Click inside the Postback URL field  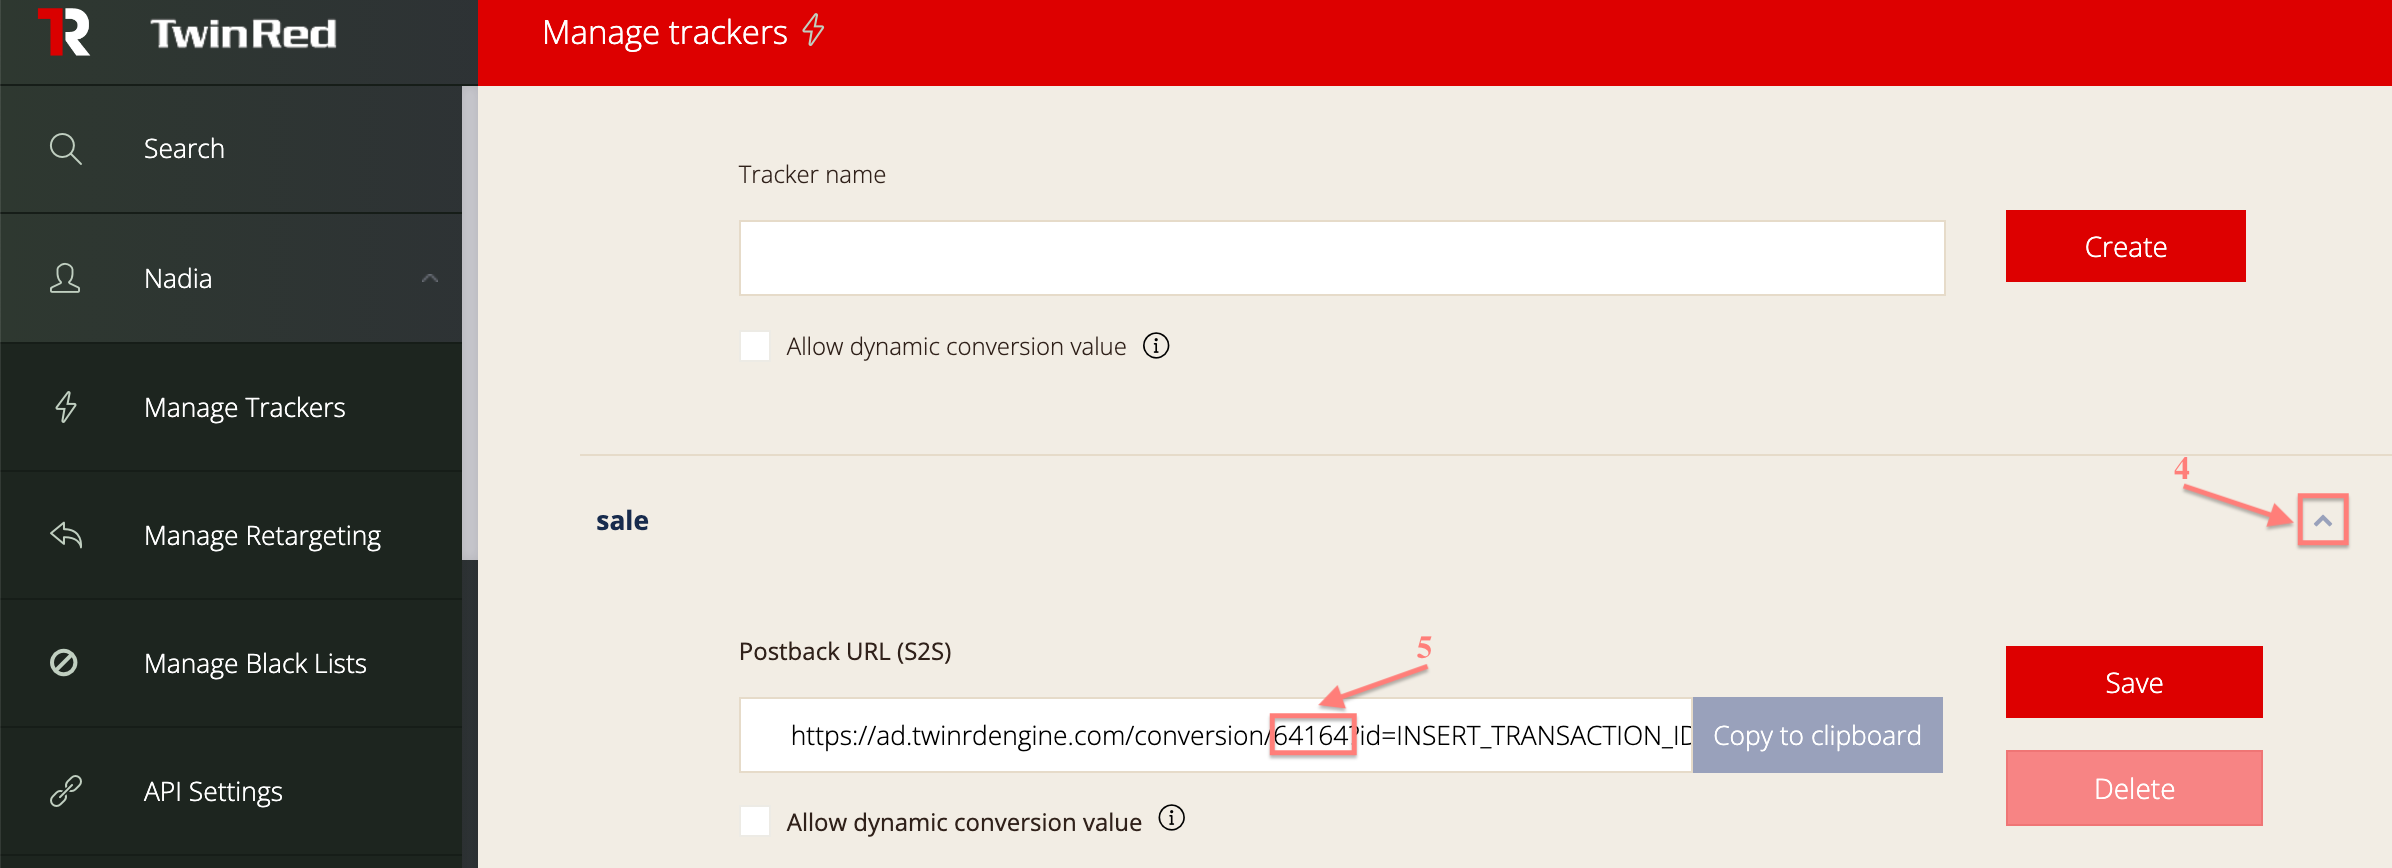coord(1216,735)
